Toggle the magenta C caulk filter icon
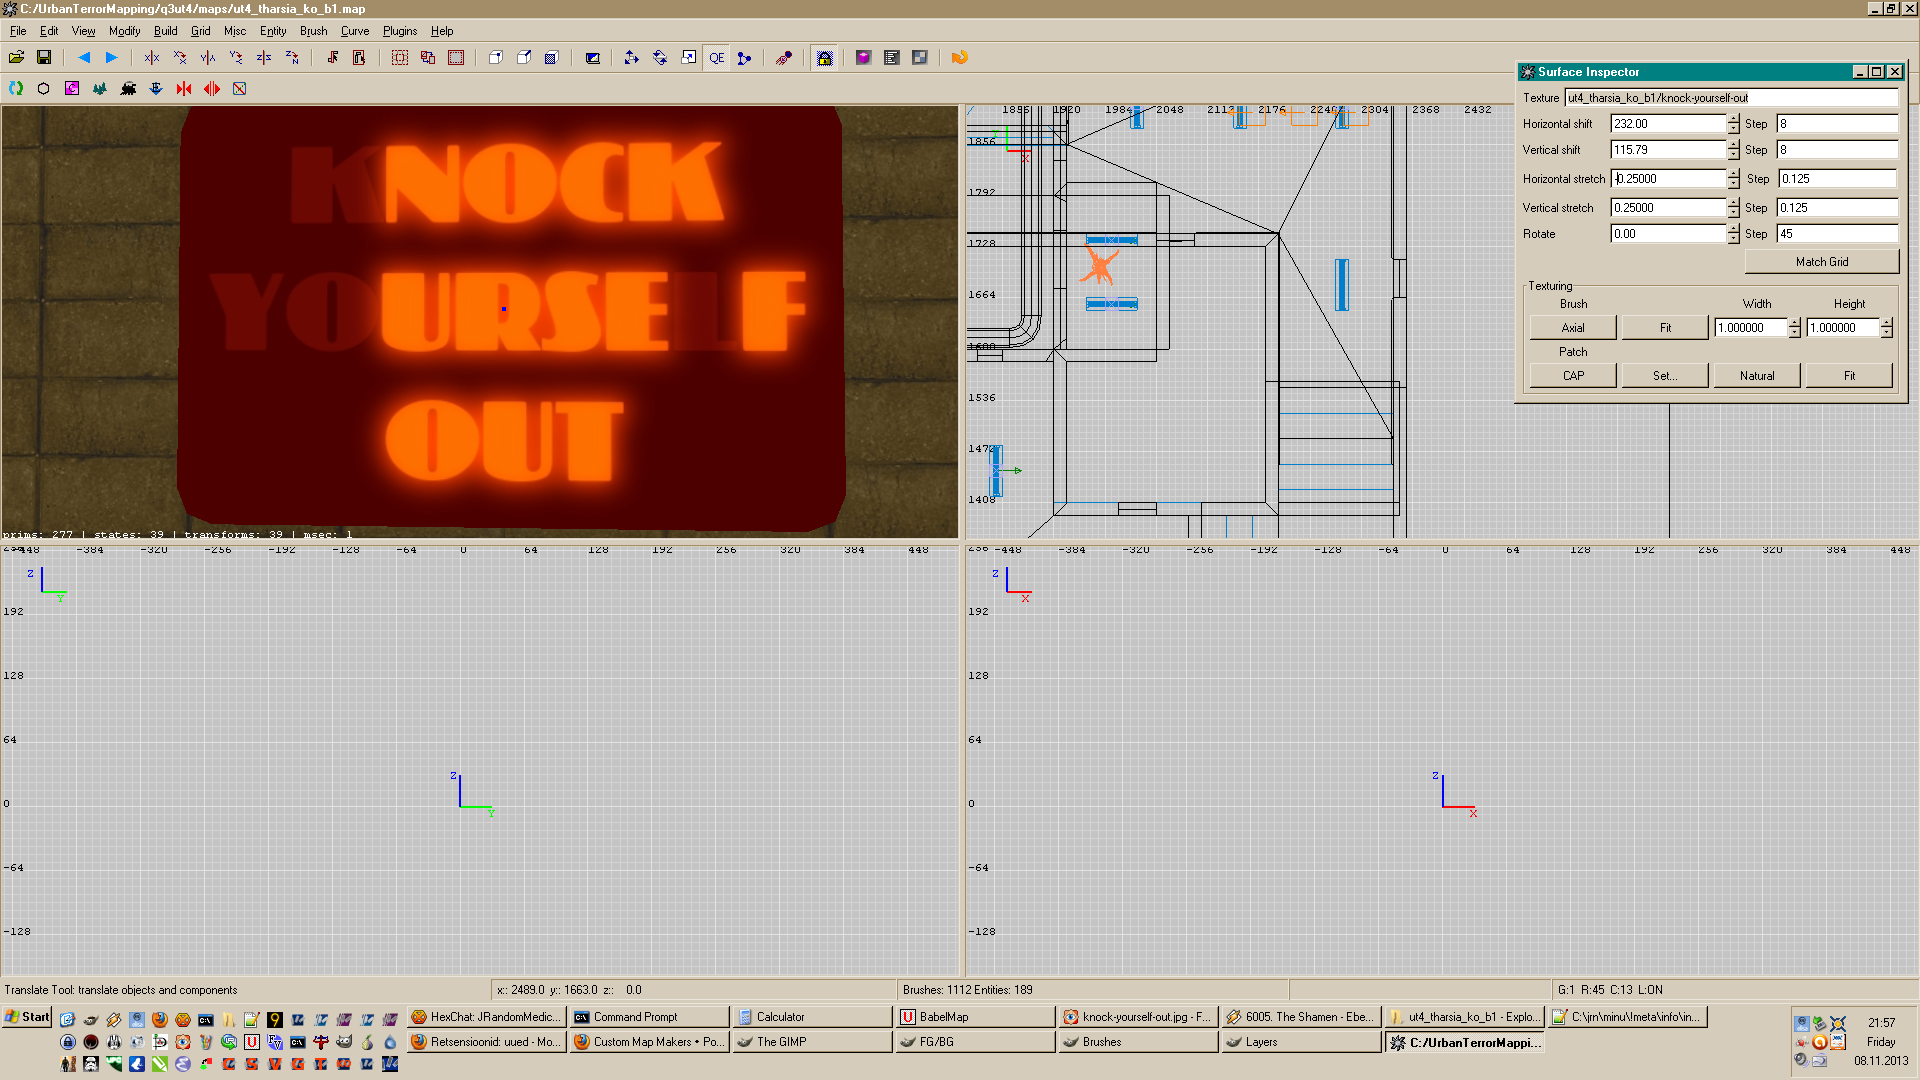Viewport: 1920px width, 1080px height. pyautogui.click(x=72, y=89)
